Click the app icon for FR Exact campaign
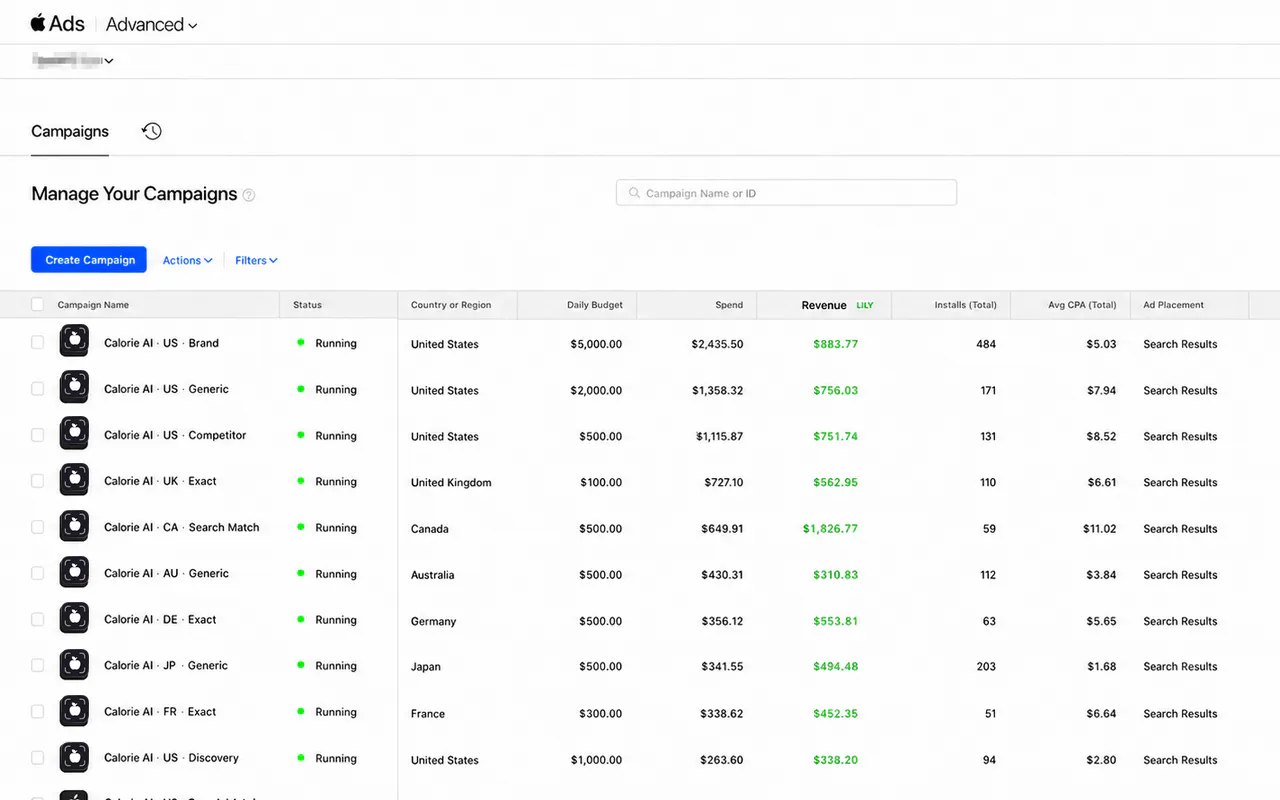The image size is (1280, 800). 74,711
